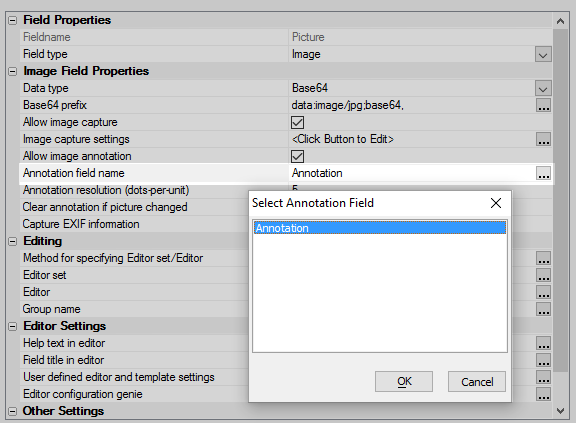This screenshot has height=423, width=576.
Task: Open Group name ellipsis button
Action: coord(543,309)
